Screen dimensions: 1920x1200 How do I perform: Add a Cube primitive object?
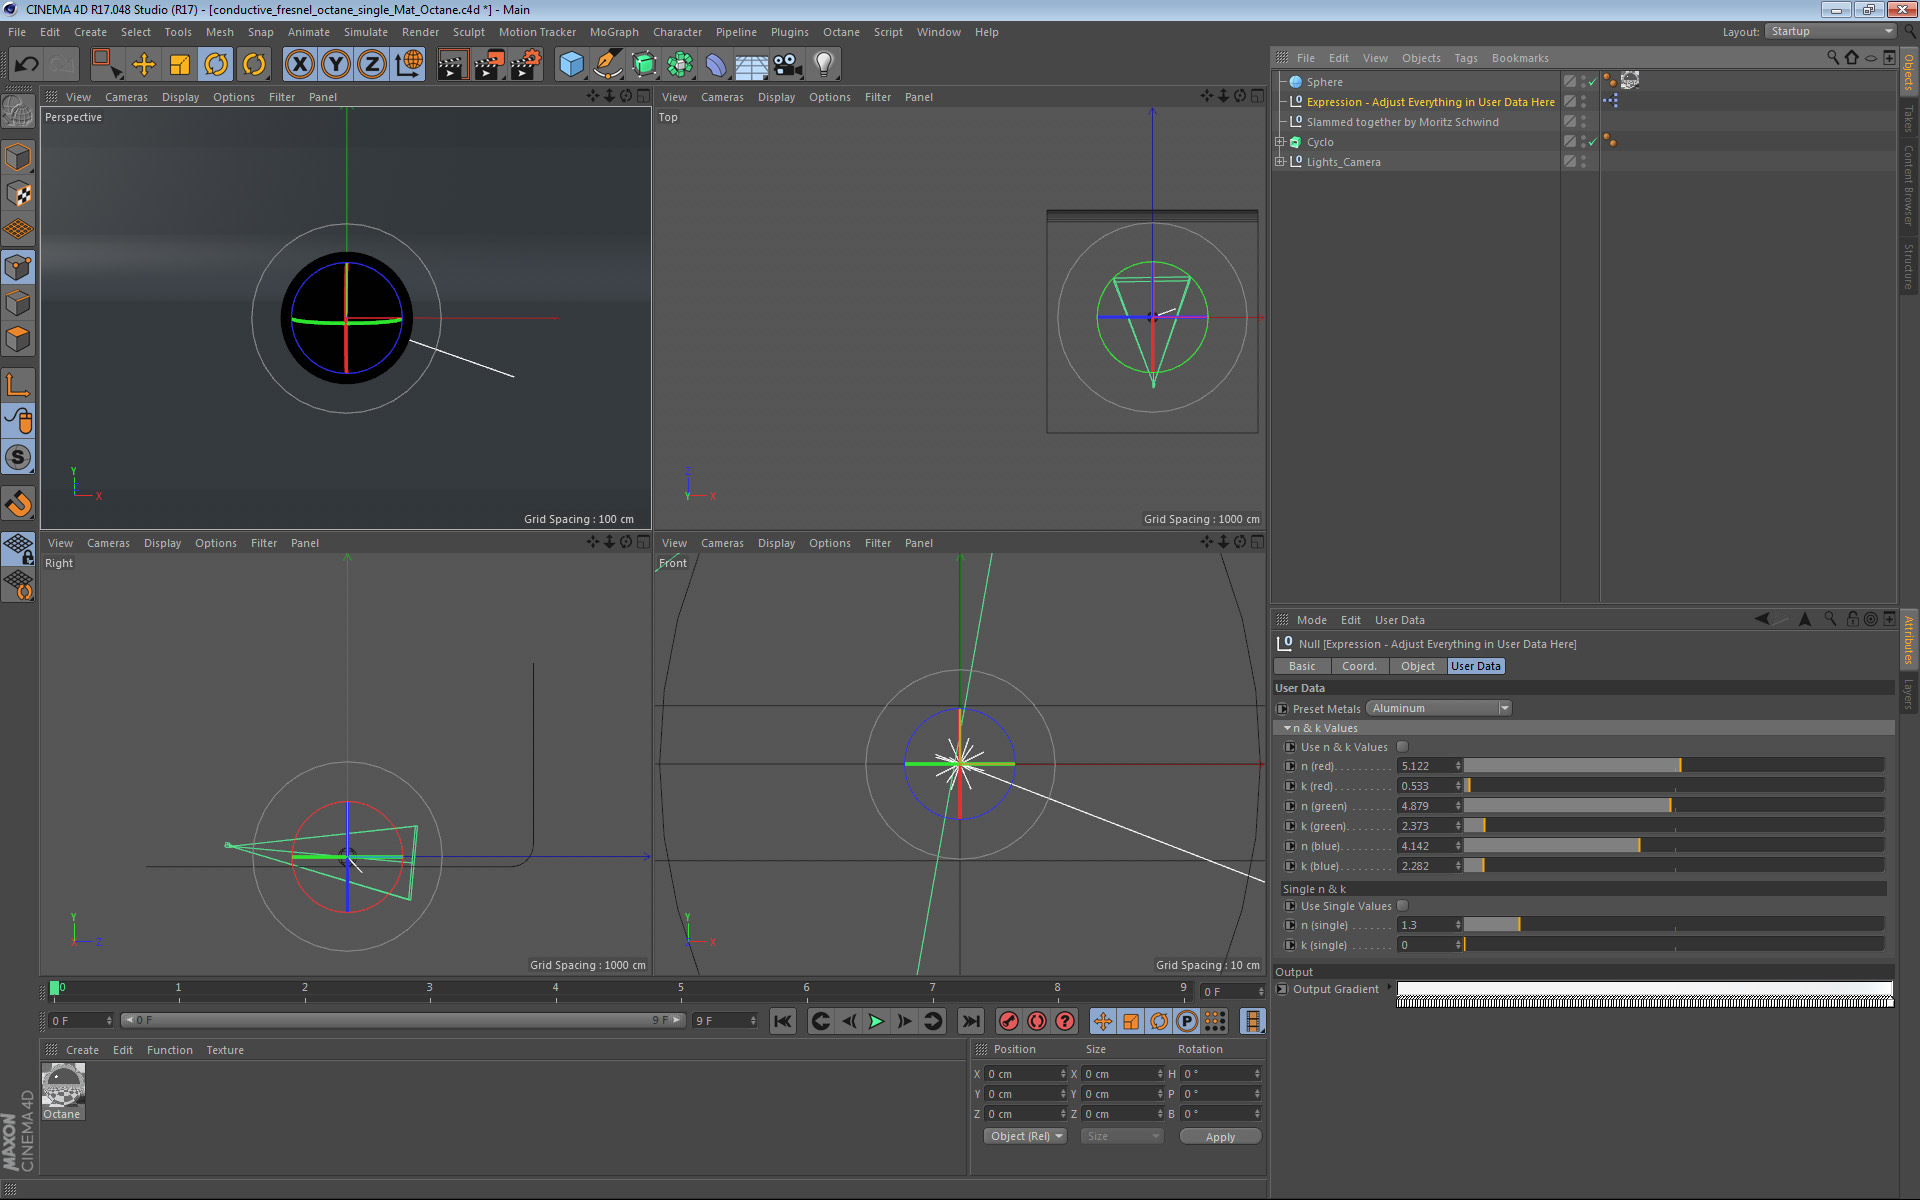[571, 65]
